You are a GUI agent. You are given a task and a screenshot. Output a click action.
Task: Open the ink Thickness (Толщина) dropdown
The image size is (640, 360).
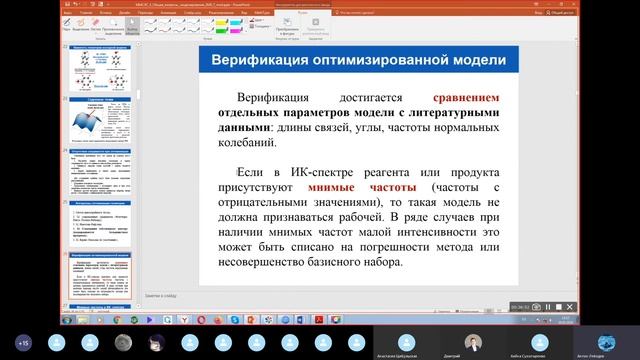tap(260, 26)
